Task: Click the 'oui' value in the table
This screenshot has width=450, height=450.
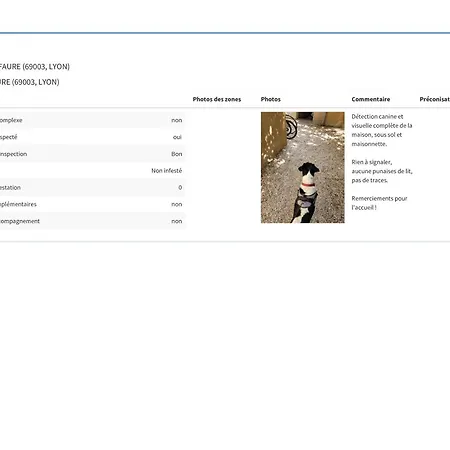Action: click(177, 137)
